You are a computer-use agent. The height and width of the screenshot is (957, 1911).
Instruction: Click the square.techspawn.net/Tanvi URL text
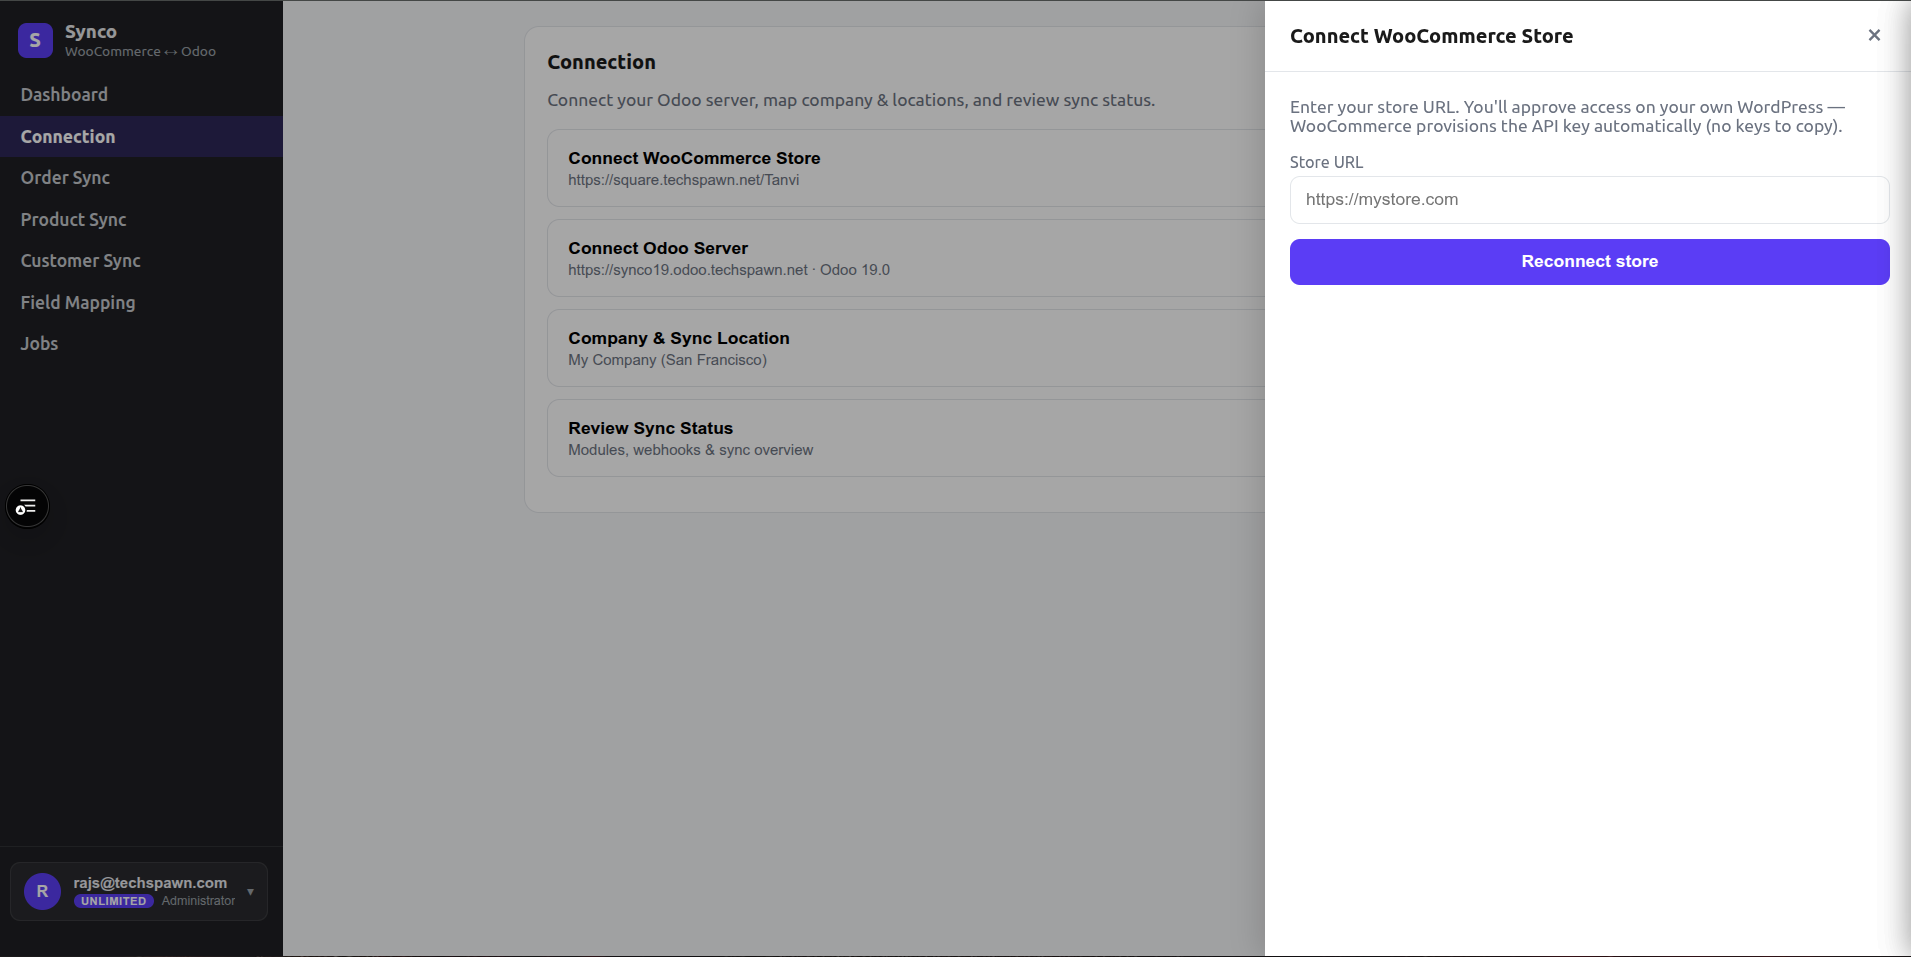pyautogui.click(x=684, y=180)
